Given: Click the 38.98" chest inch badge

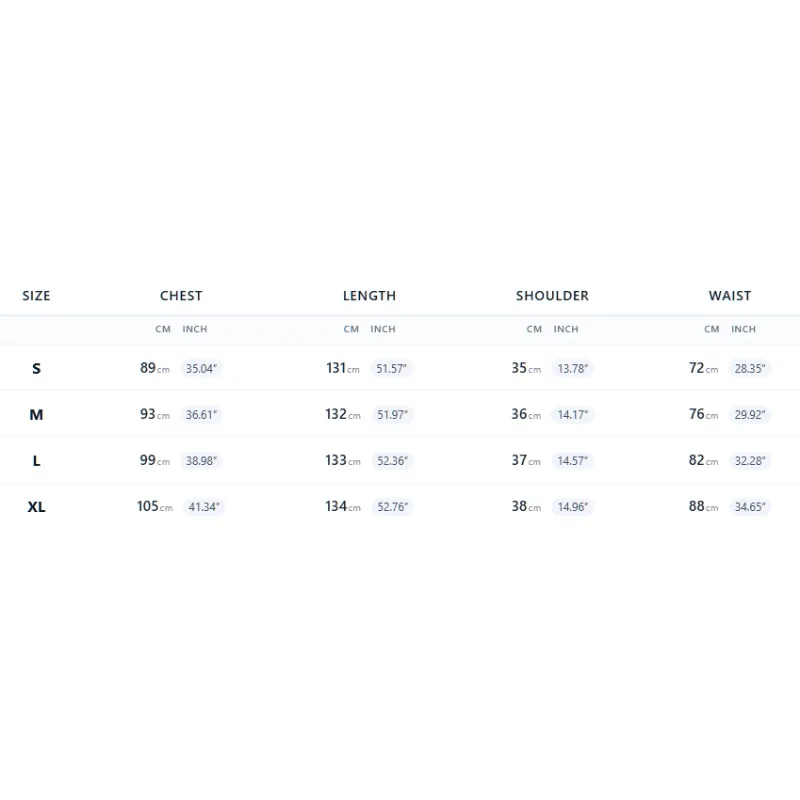Looking at the screenshot, I should [201, 461].
